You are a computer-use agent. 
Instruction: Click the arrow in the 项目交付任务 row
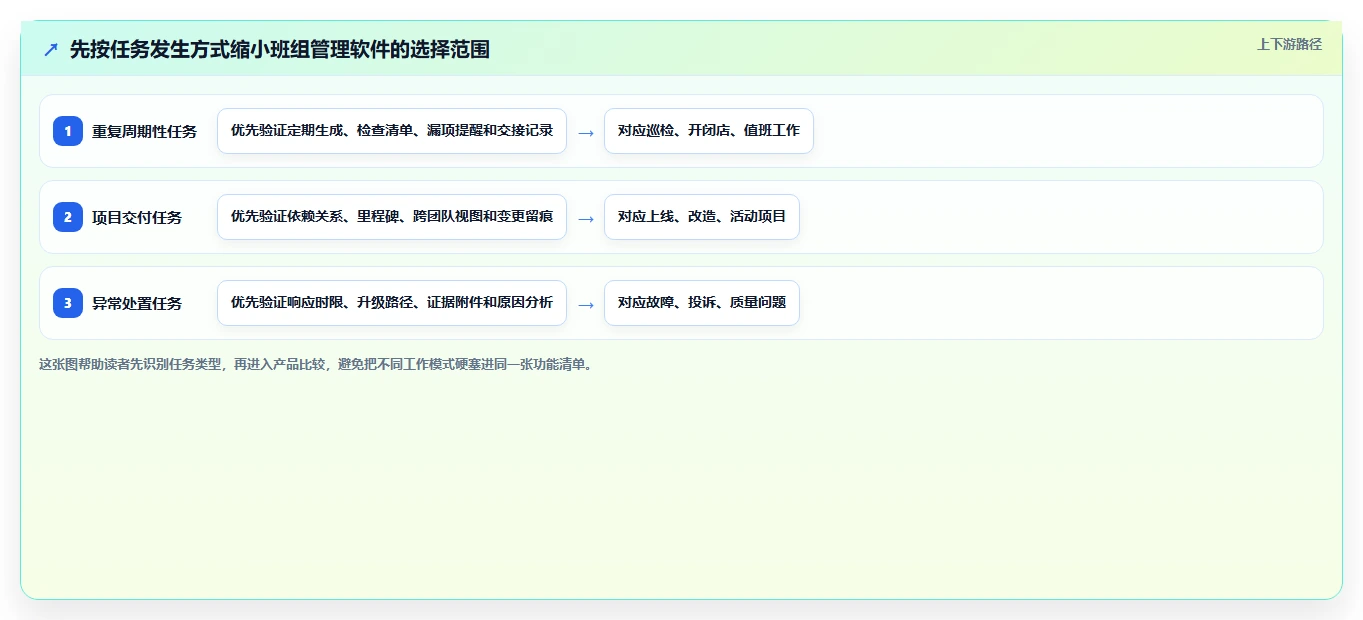tap(586, 218)
